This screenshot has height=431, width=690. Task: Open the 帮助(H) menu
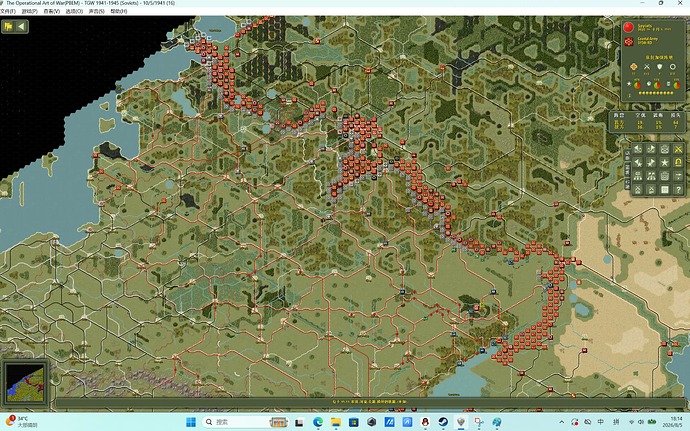119,11
